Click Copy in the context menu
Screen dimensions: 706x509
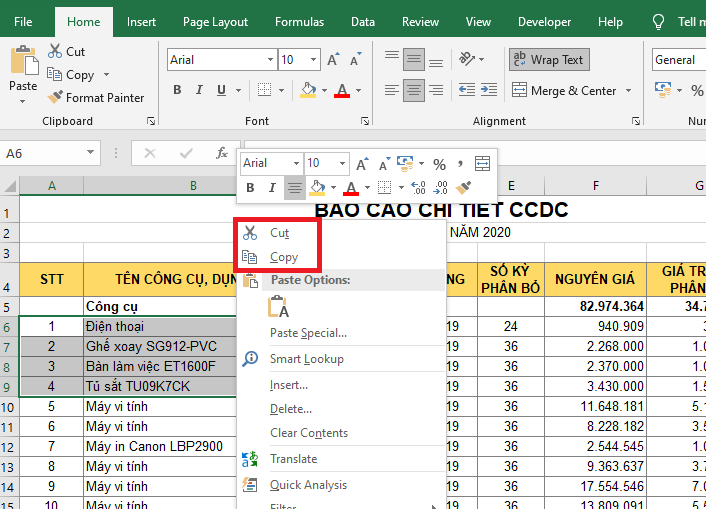[283, 257]
